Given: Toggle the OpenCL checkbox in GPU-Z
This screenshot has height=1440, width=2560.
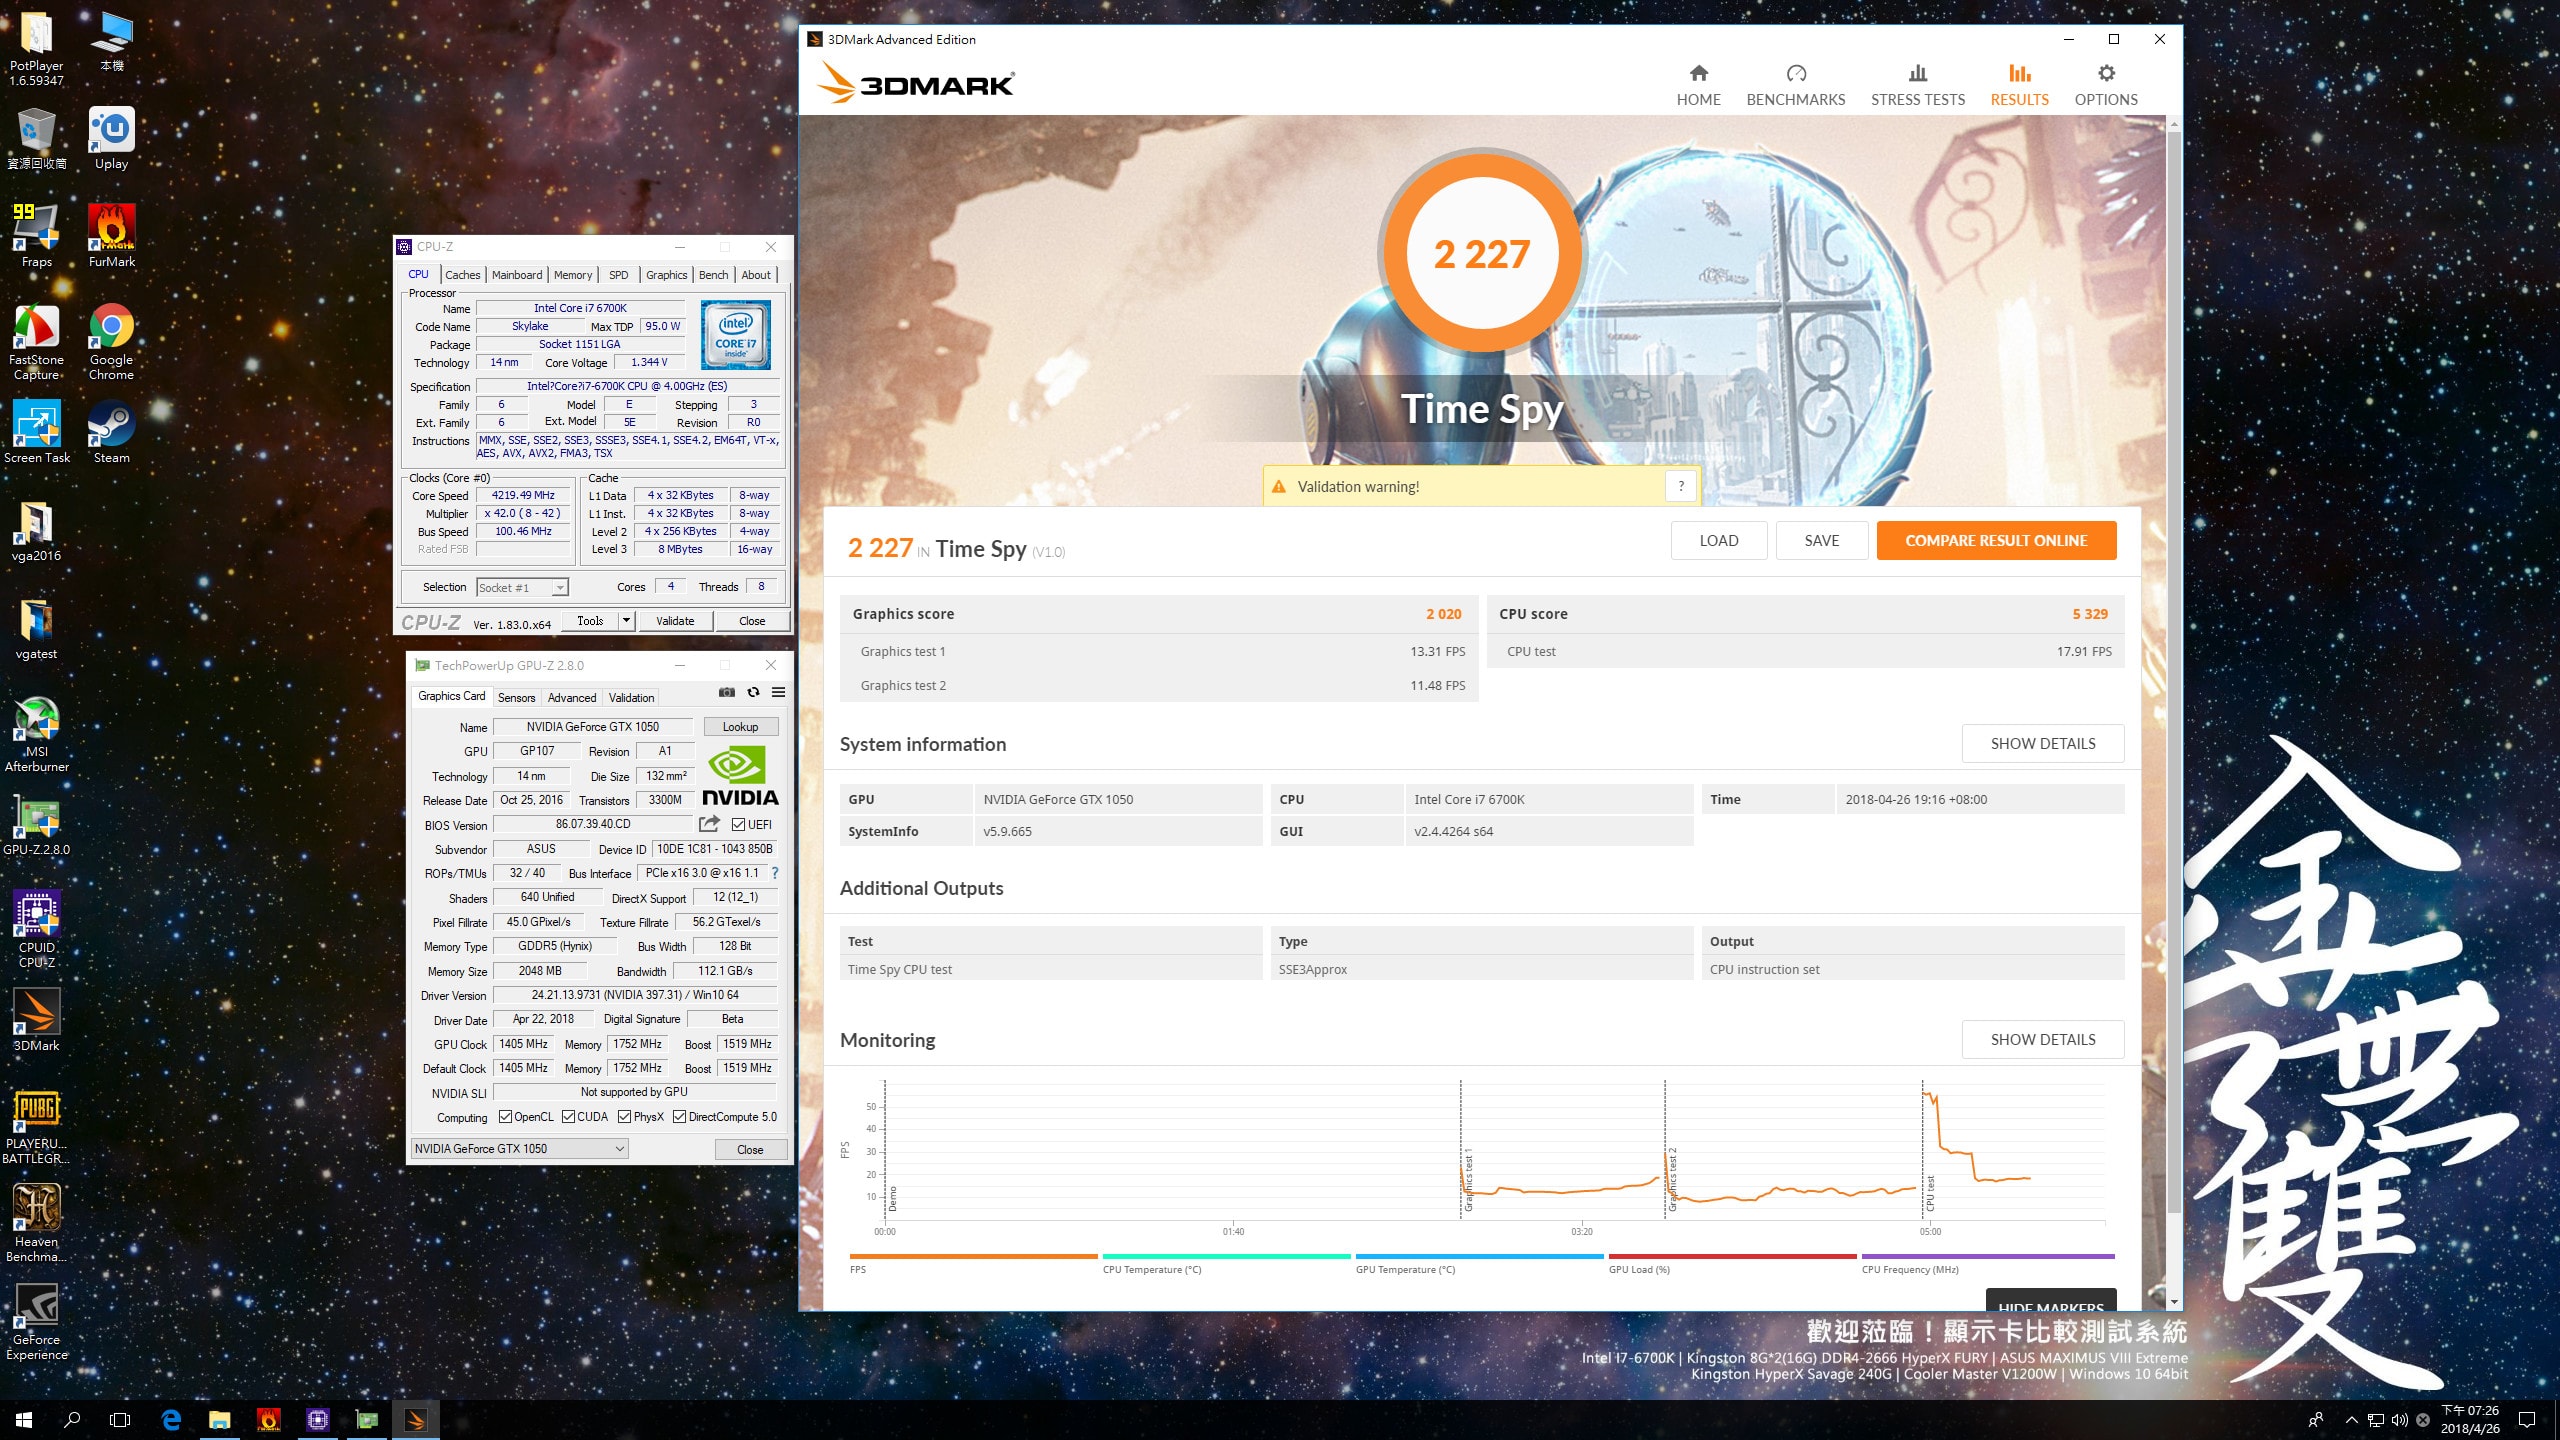Looking at the screenshot, I should pos(505,1117).
